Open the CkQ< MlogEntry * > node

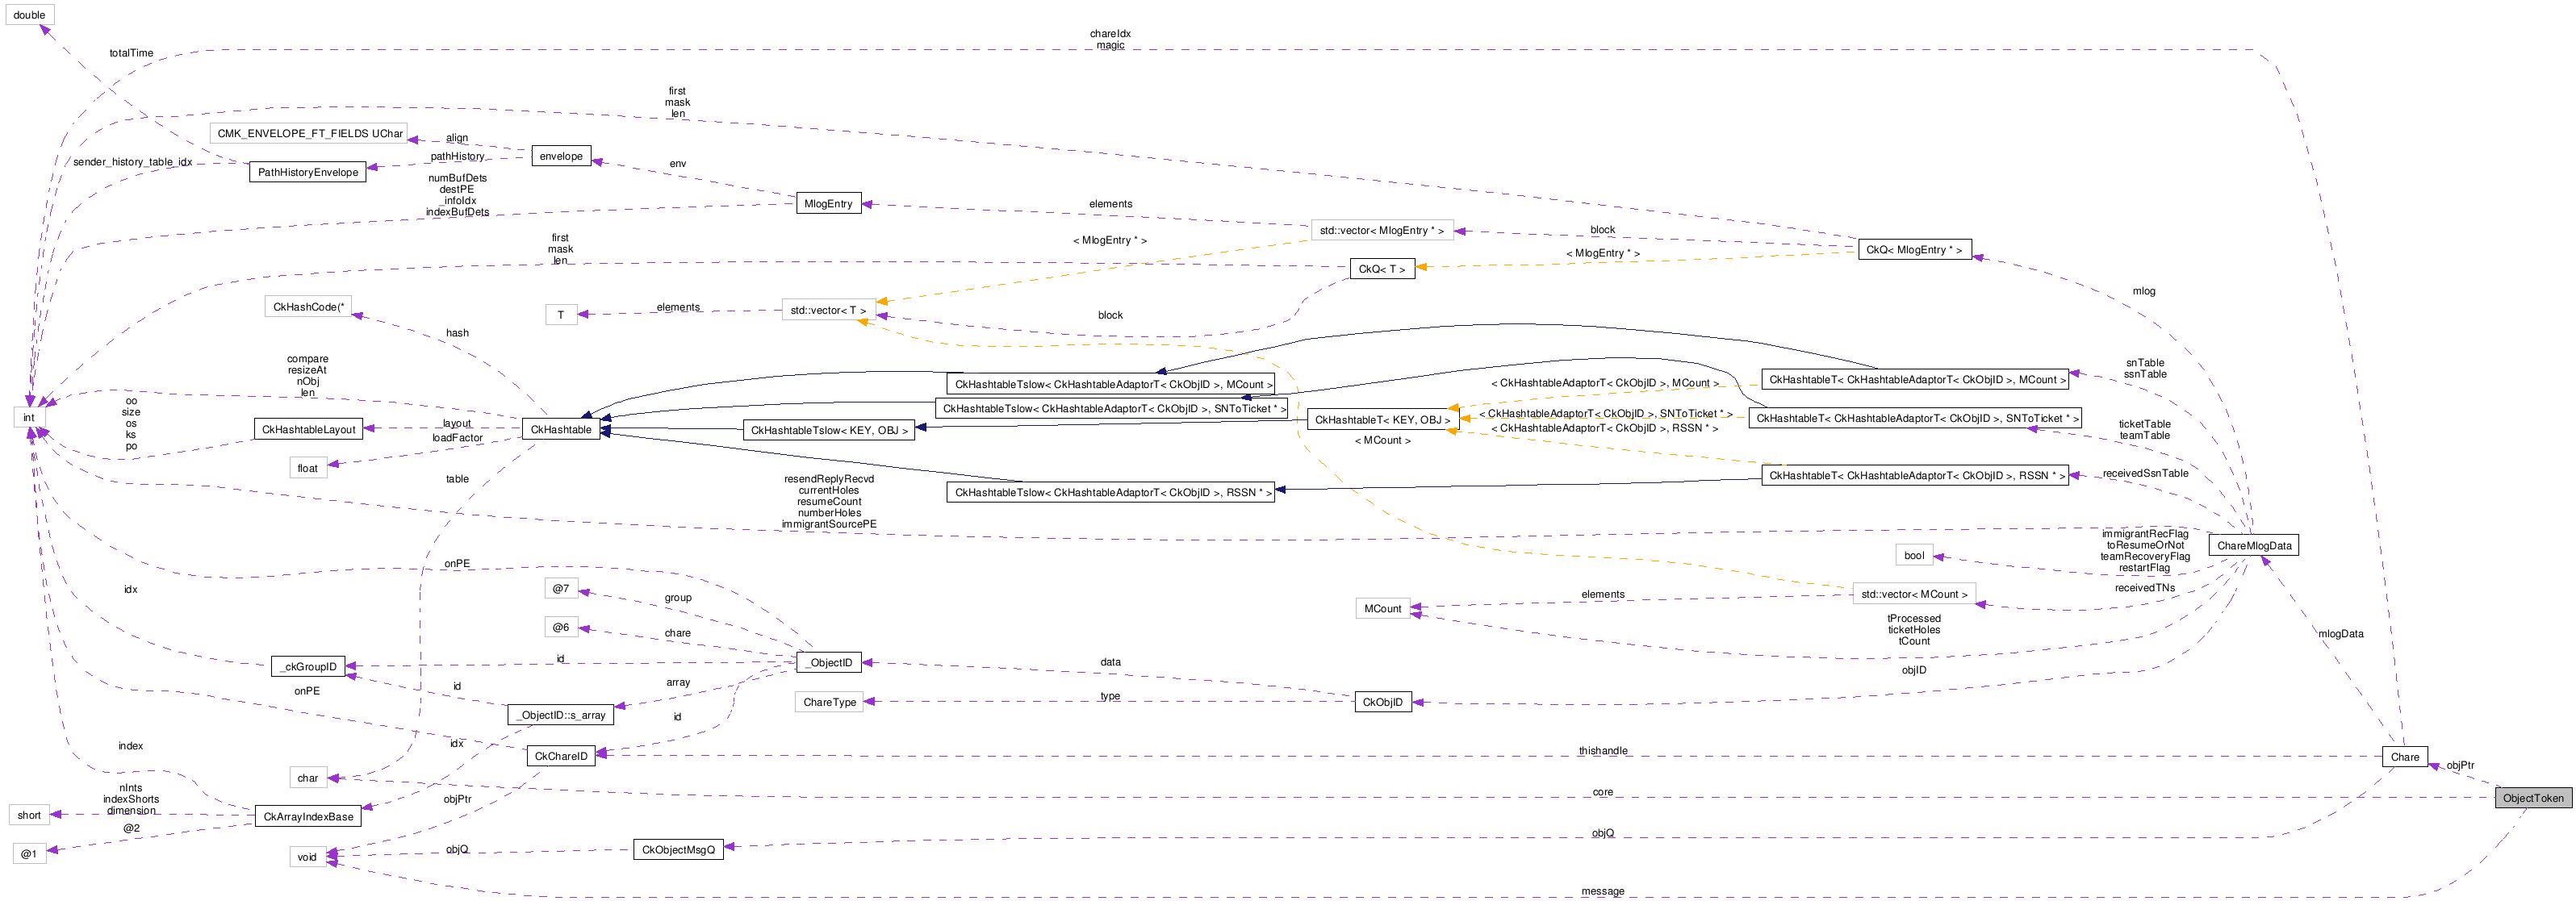[x=1914, y=249]
